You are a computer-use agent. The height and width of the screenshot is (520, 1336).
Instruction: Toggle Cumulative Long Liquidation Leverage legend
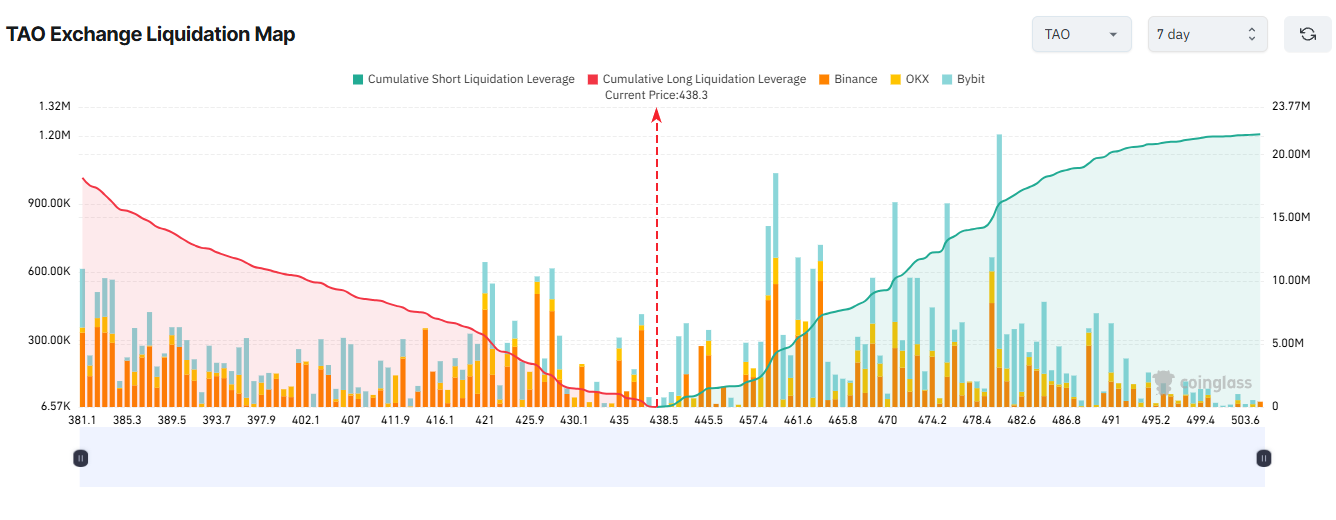704,79
